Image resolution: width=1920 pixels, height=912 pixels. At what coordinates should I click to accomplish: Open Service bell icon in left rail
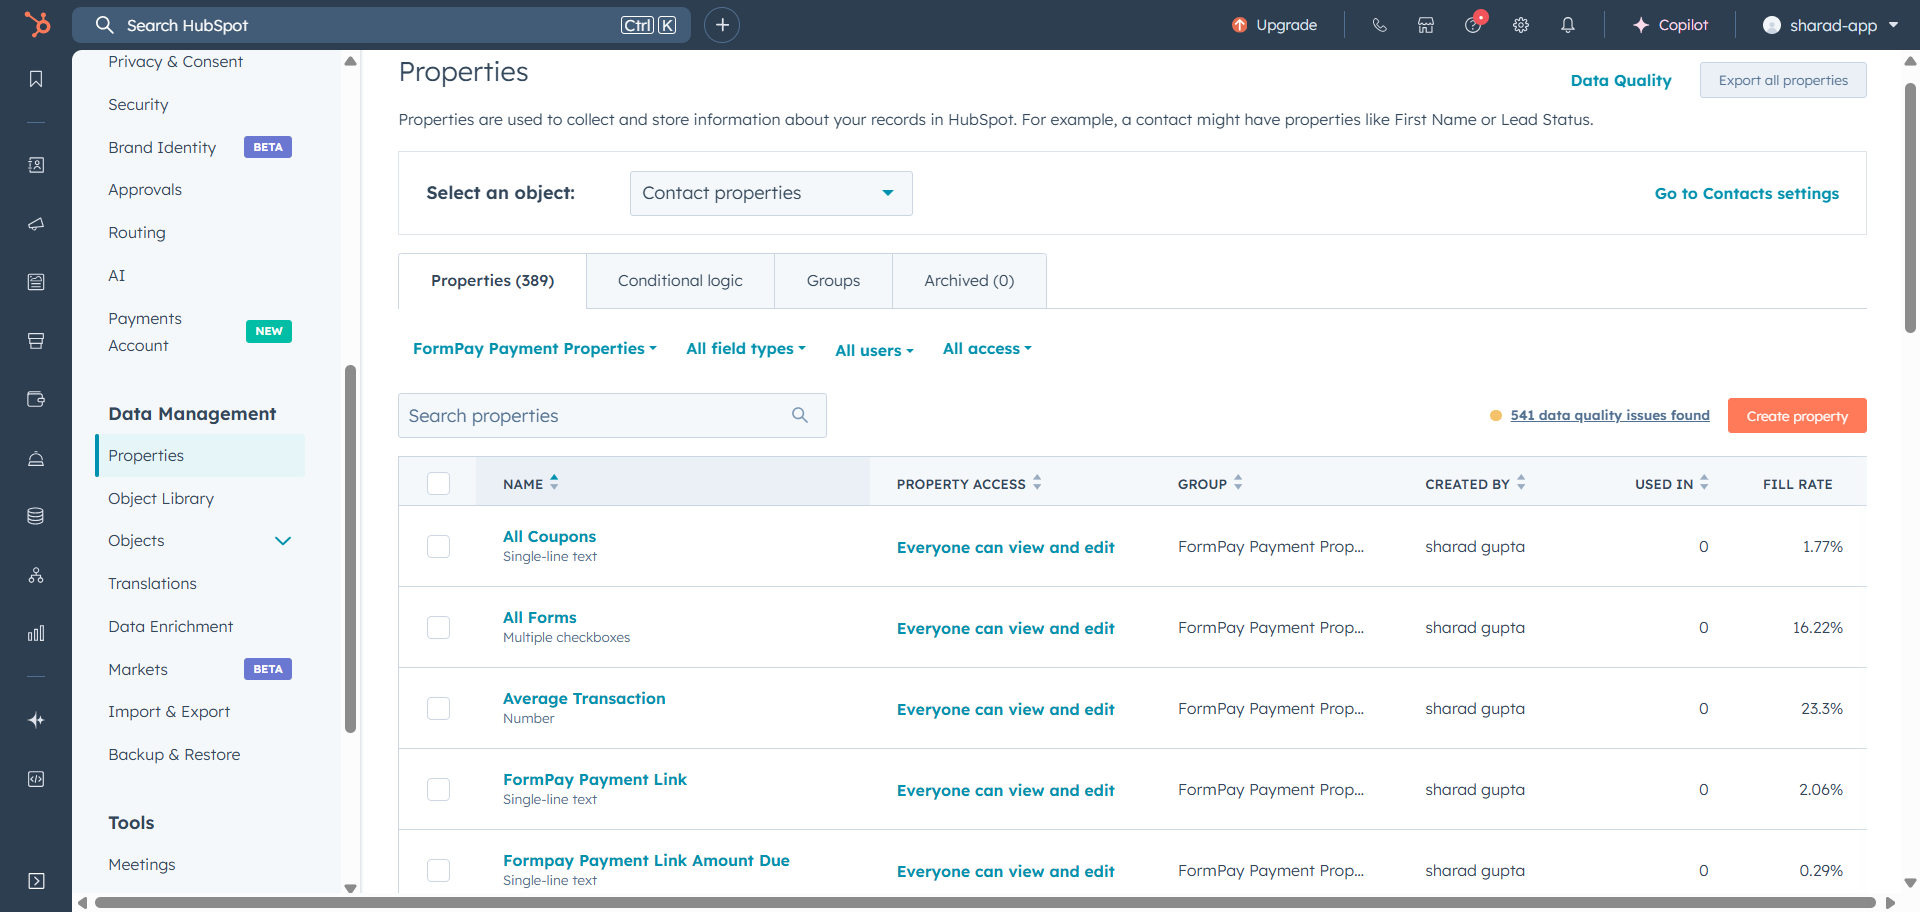coord(36,458)
